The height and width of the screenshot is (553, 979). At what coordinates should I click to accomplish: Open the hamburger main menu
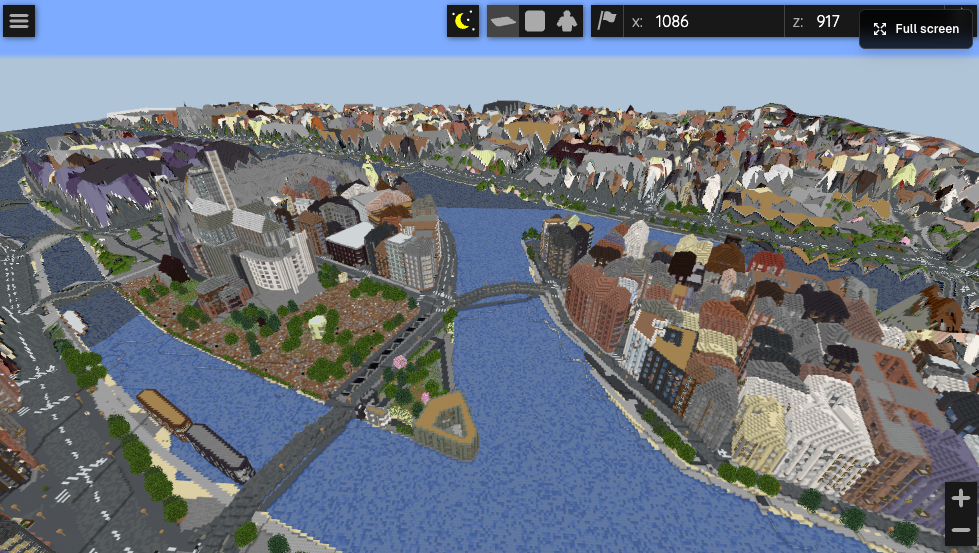click(19, 21)
